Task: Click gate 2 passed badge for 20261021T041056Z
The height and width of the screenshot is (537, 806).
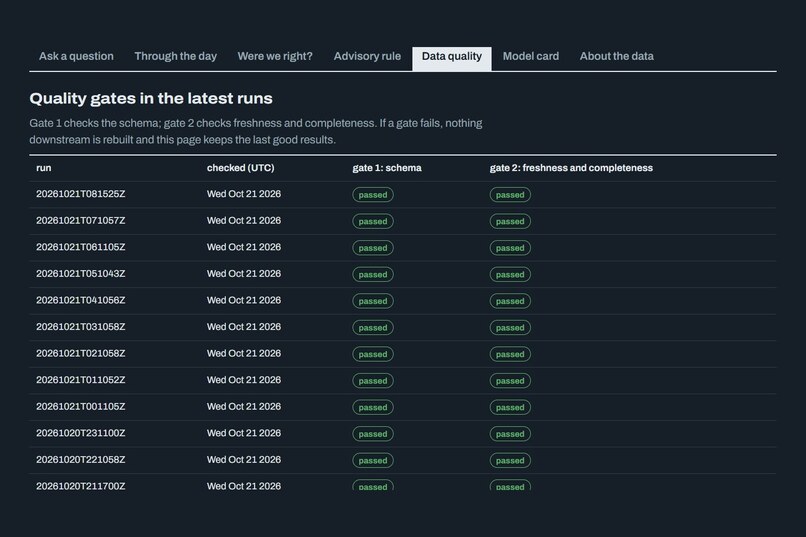Action: (510, 301)
